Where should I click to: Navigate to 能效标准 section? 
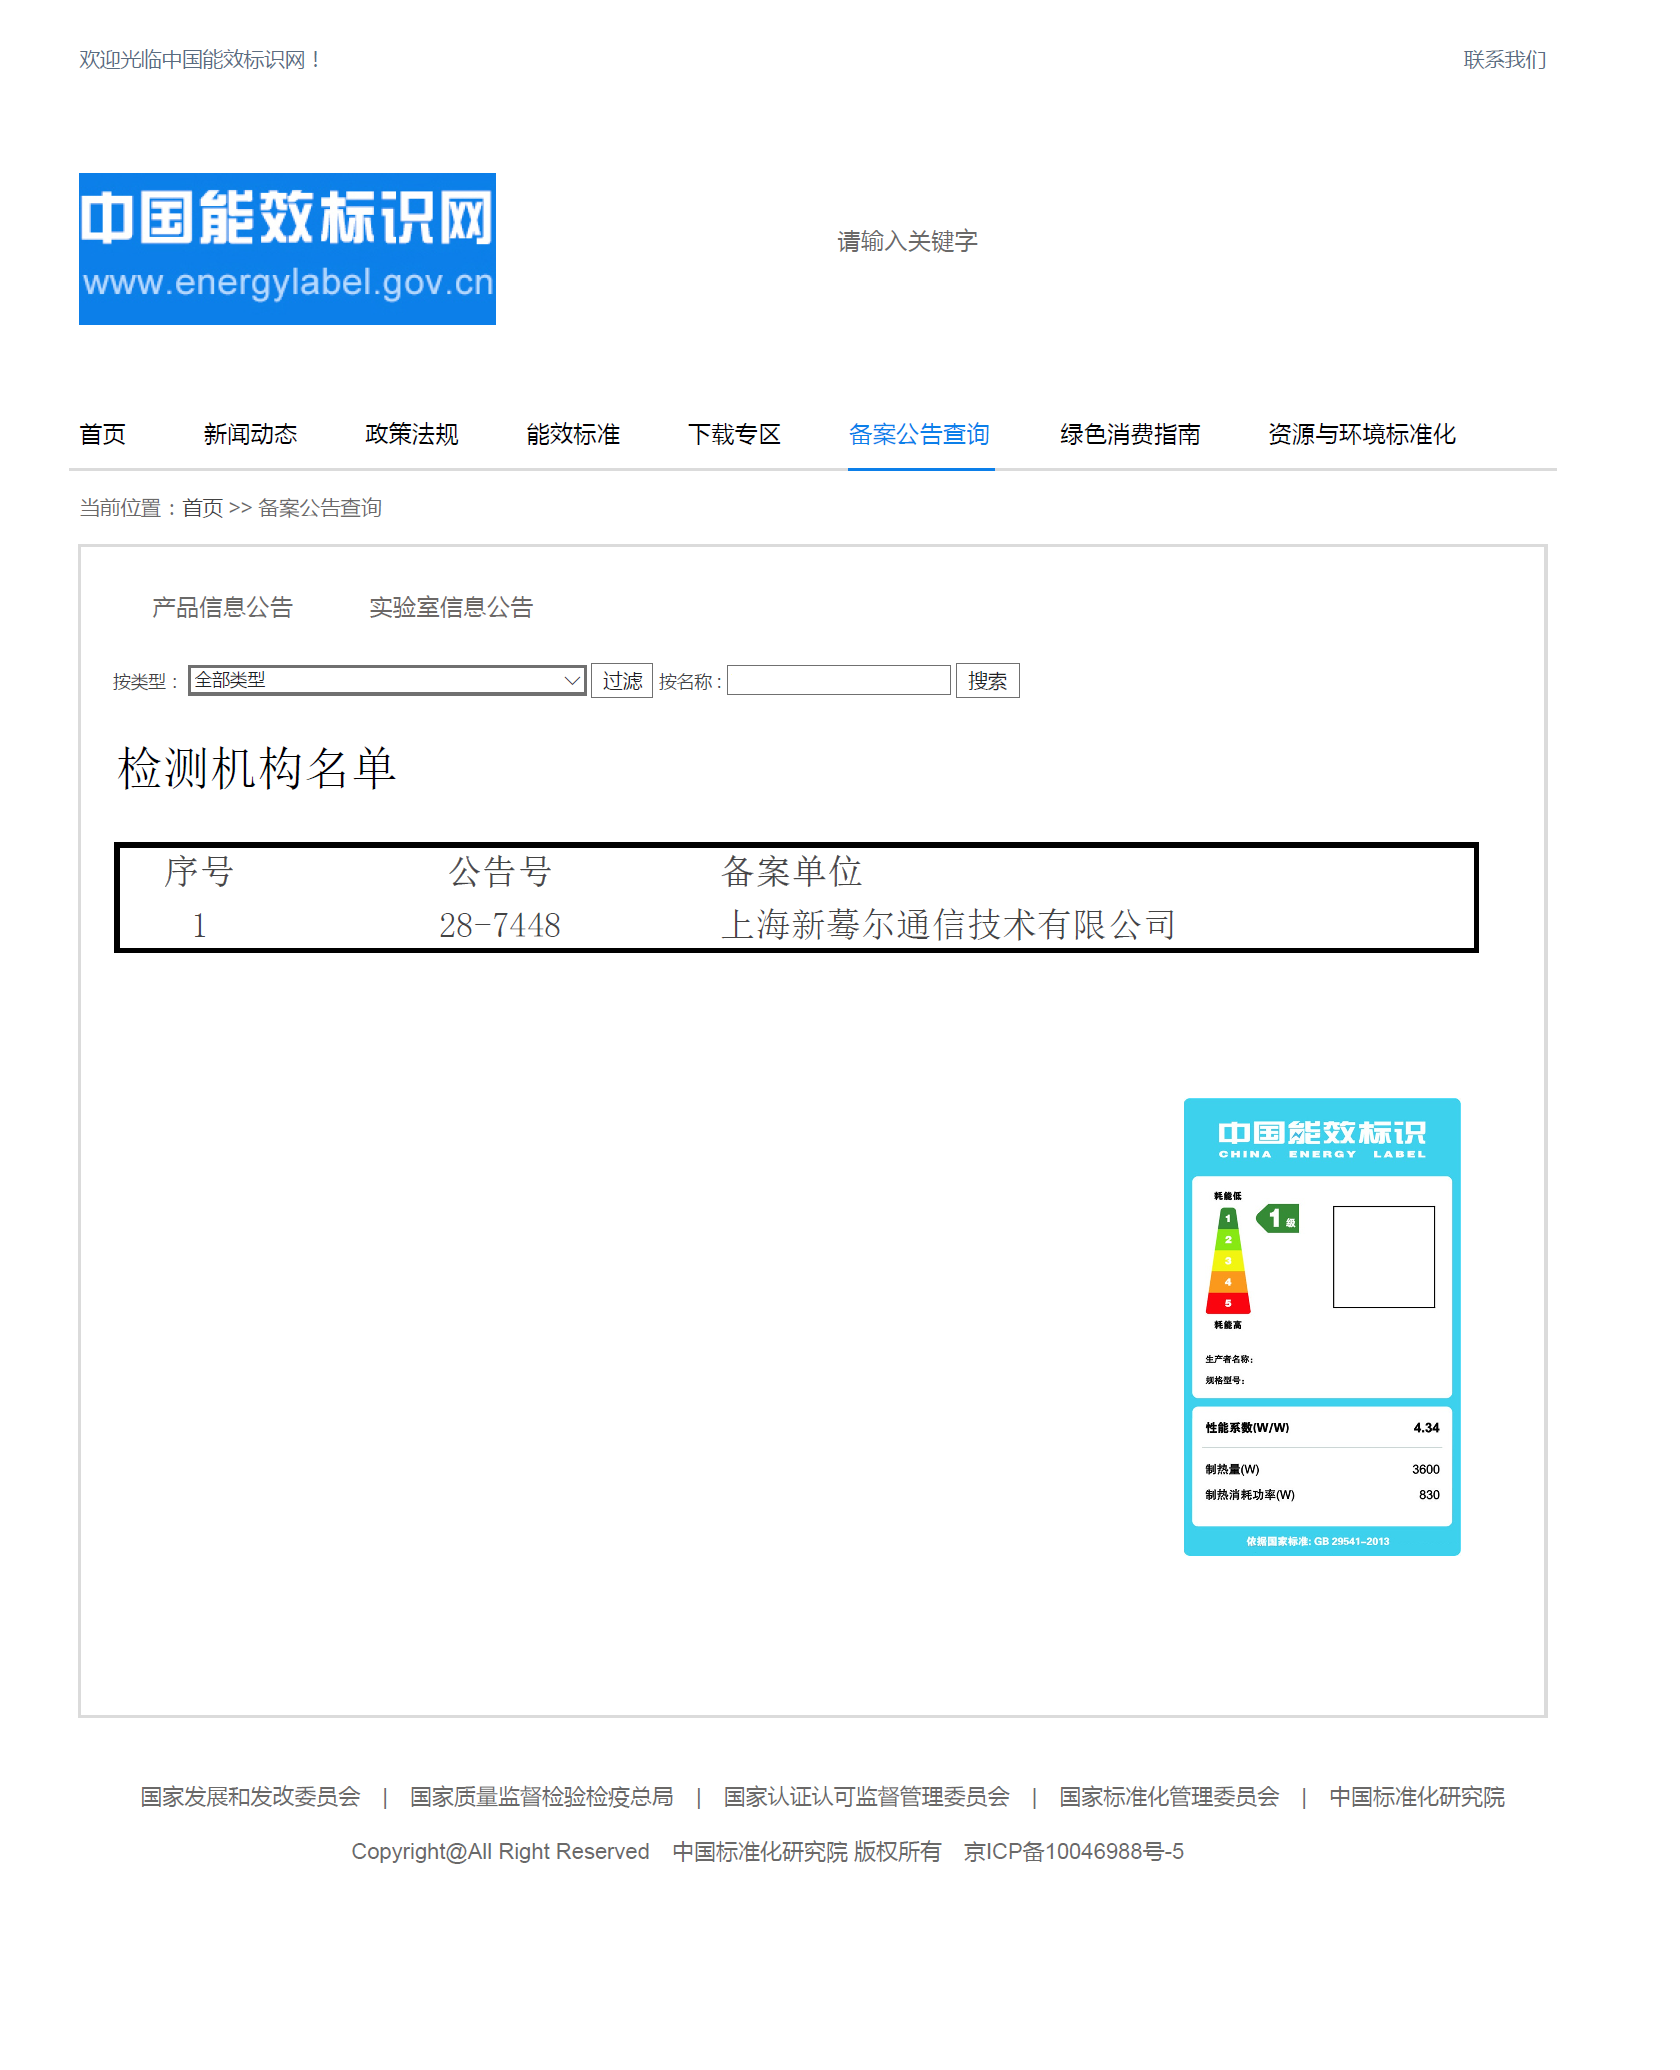(x=572, y=434)
